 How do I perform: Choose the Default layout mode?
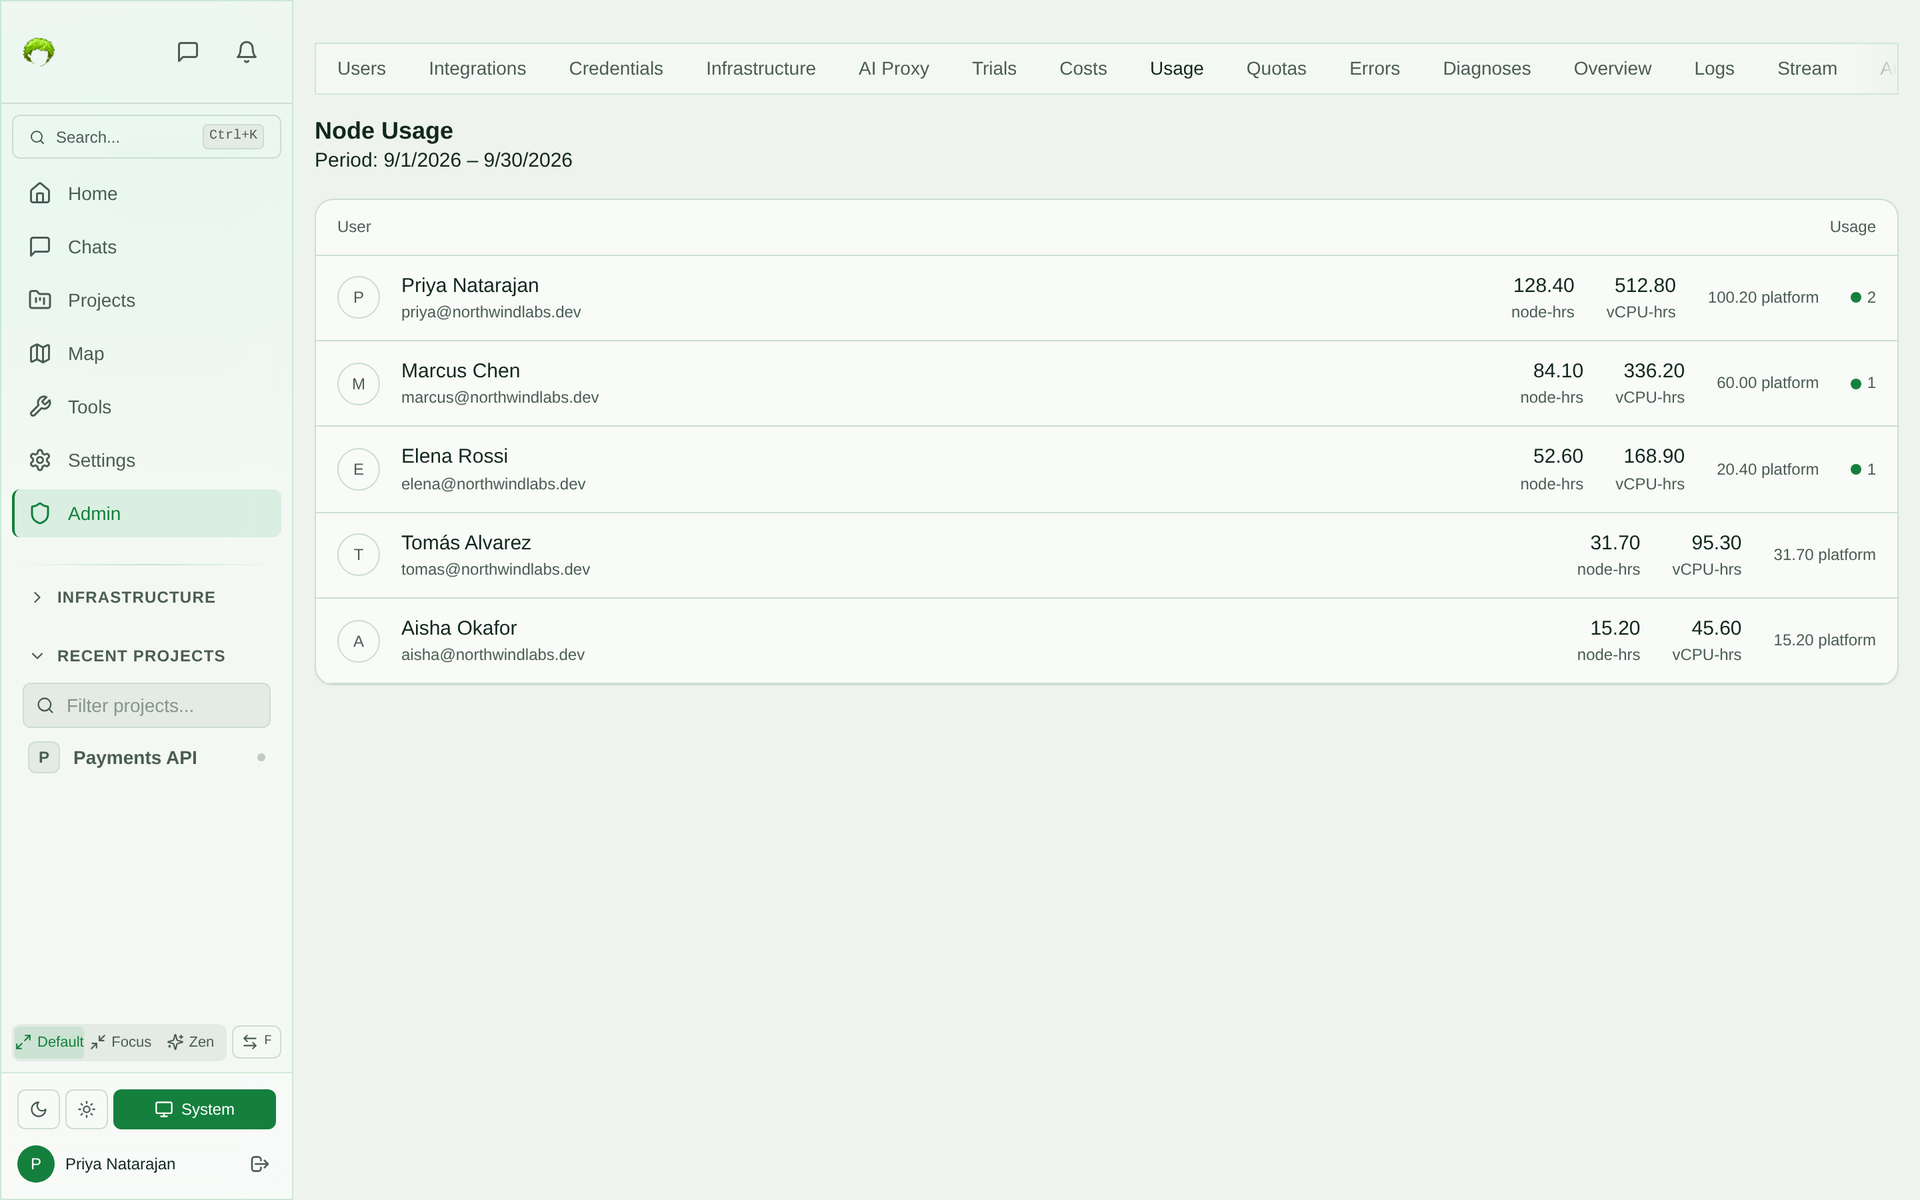(50, 1042)
